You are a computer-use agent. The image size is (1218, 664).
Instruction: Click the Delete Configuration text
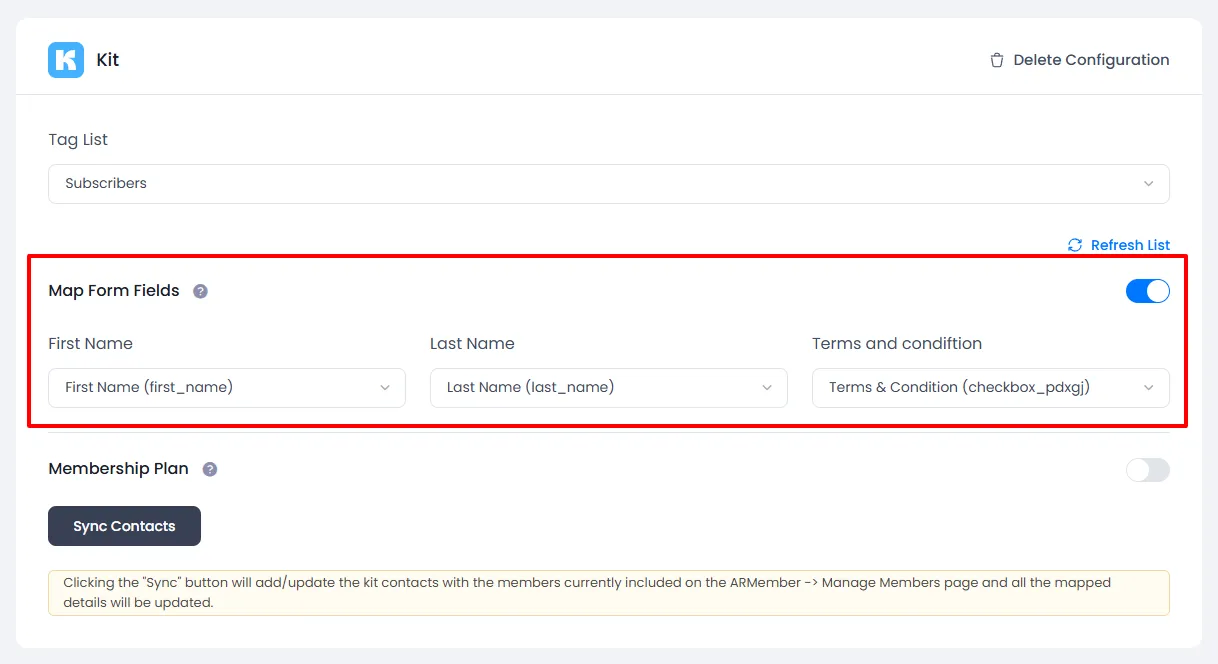coord(1091,60)
